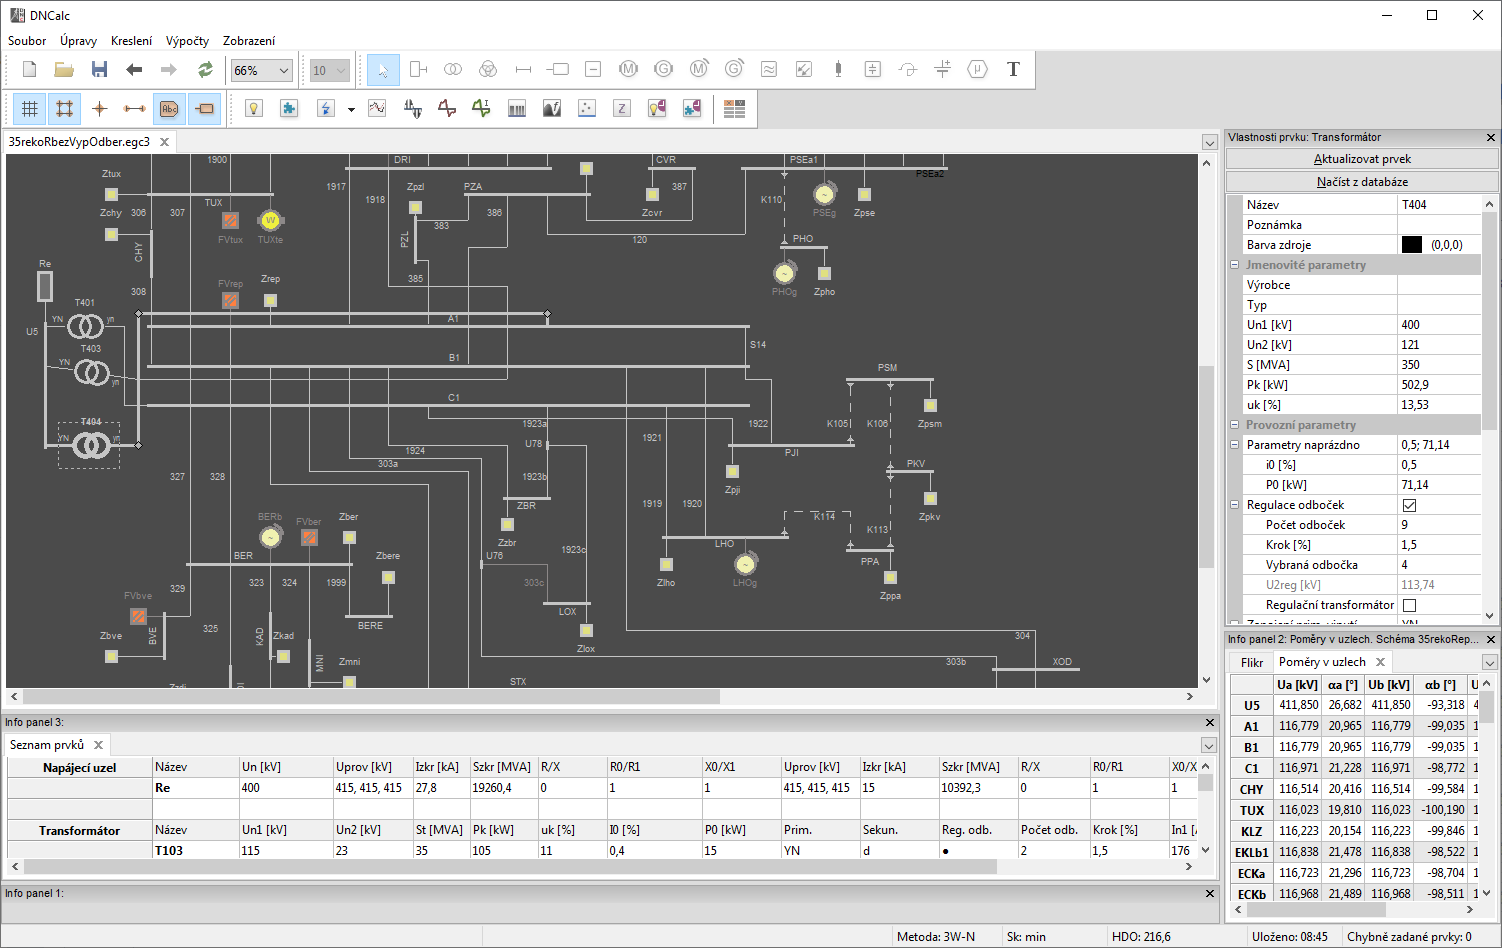Viewport: 1502px width, 948px height.
Task: Uncheck the Regulace odboček checkbox
Action: point(1410,505)
